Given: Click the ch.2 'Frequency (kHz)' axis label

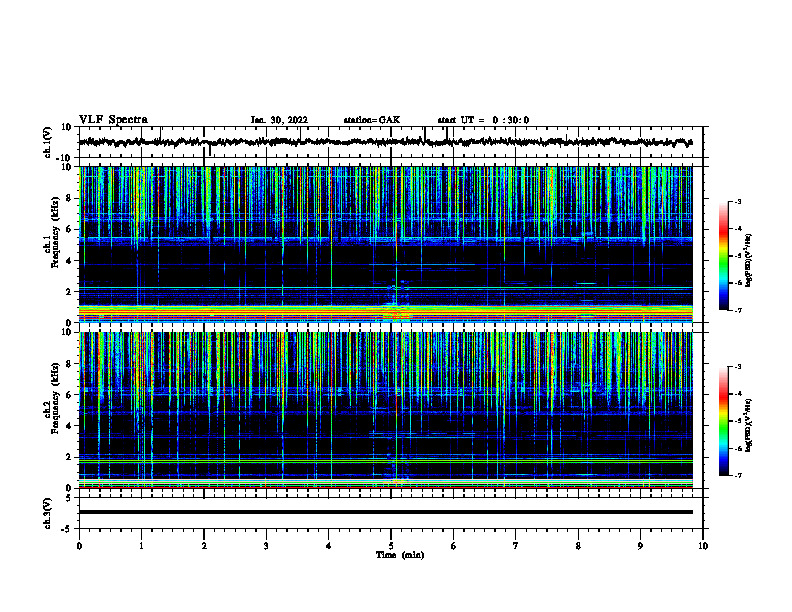Looking at the screenshot, I should [x=56, y=398].
